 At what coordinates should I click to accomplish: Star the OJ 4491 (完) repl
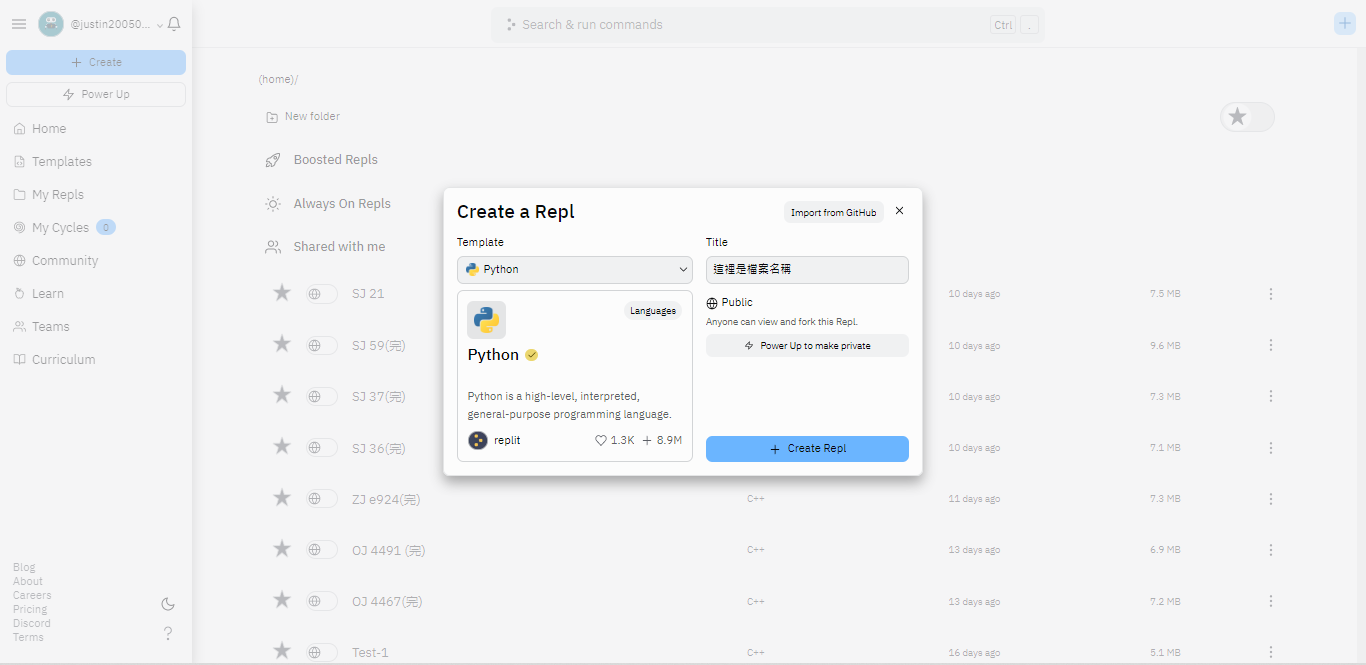pyautogui.click(x=282, y=548)
